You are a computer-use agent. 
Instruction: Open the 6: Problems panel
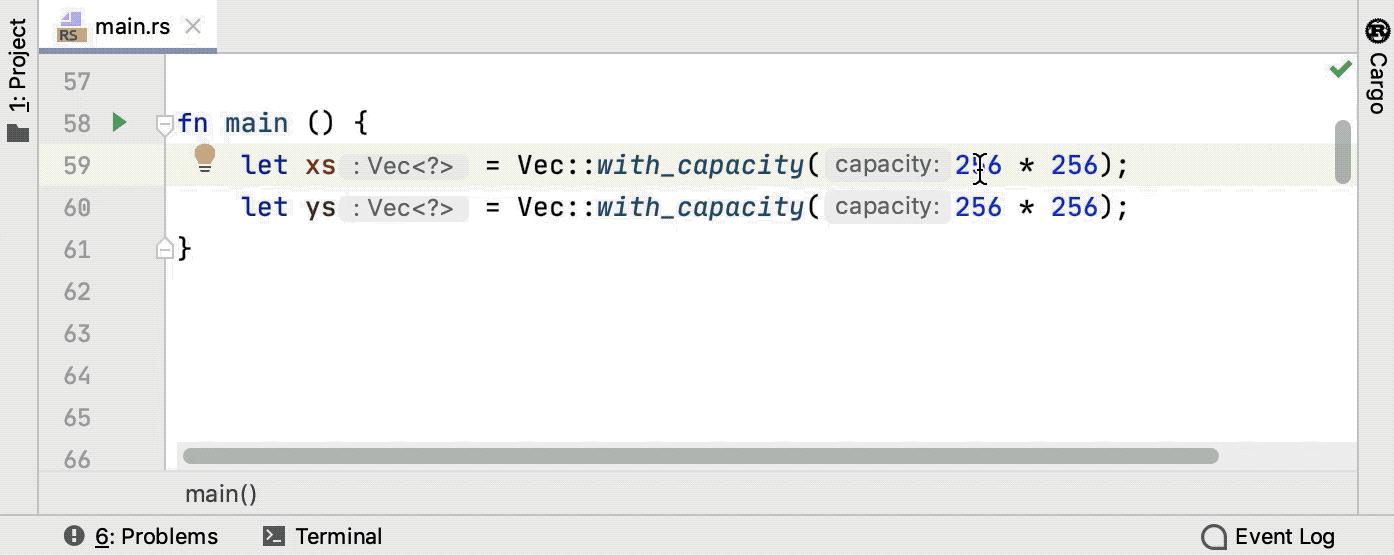click(x=141, y=537)
